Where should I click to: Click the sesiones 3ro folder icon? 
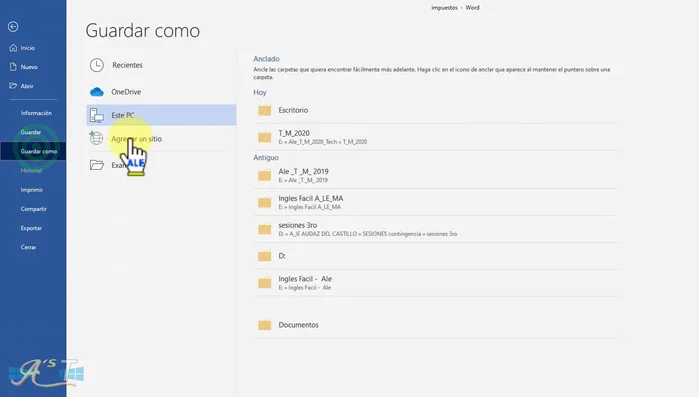(x=264, y=229)
